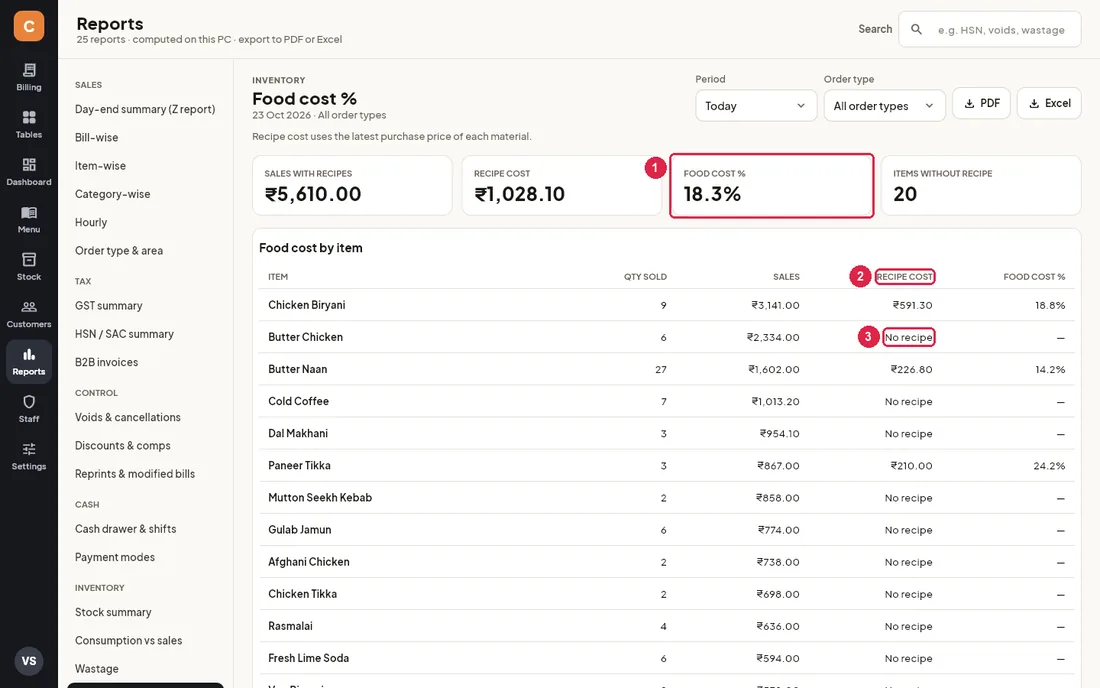Open the Stock summary report
Viewport: 1100px width, 688px height.
[x=113, y=612]
